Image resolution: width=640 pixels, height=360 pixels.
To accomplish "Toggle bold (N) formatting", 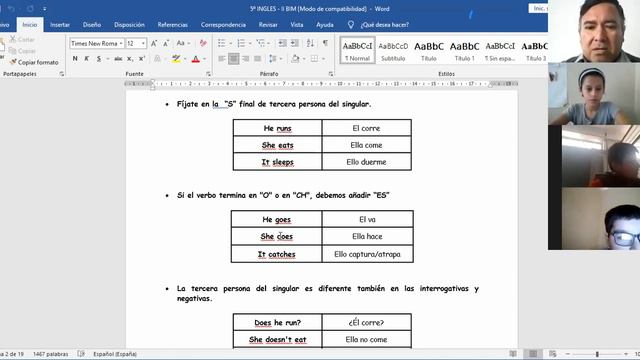I will [x=75, y=59].
